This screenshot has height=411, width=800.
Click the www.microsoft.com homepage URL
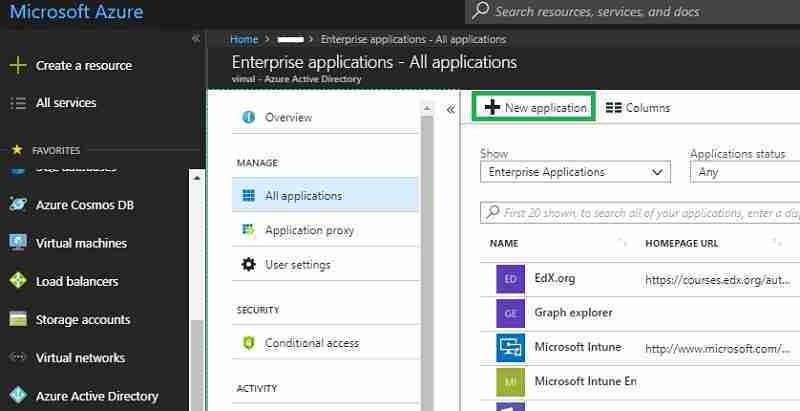coord(718,349)
